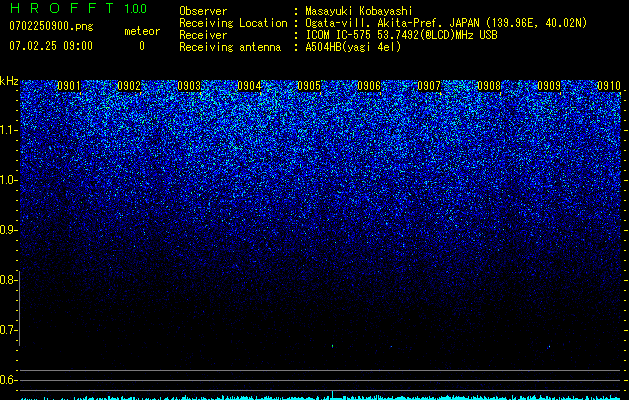This screenshot has width=629, height=400.
Task: Click the 1.1 kHz axis label
Action: pyautogui.click(x=8, y=130)
